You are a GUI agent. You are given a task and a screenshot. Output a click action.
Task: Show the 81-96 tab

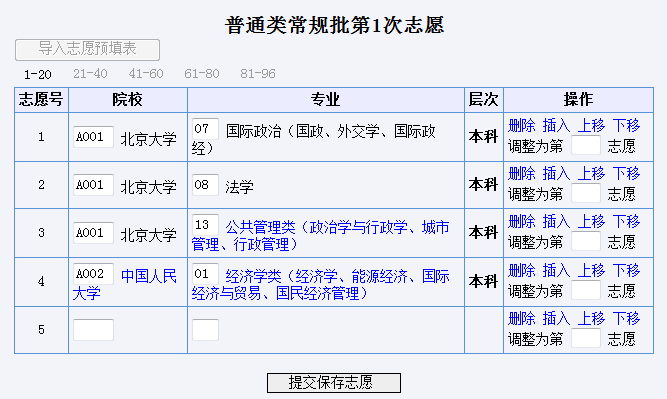(258, 74)
